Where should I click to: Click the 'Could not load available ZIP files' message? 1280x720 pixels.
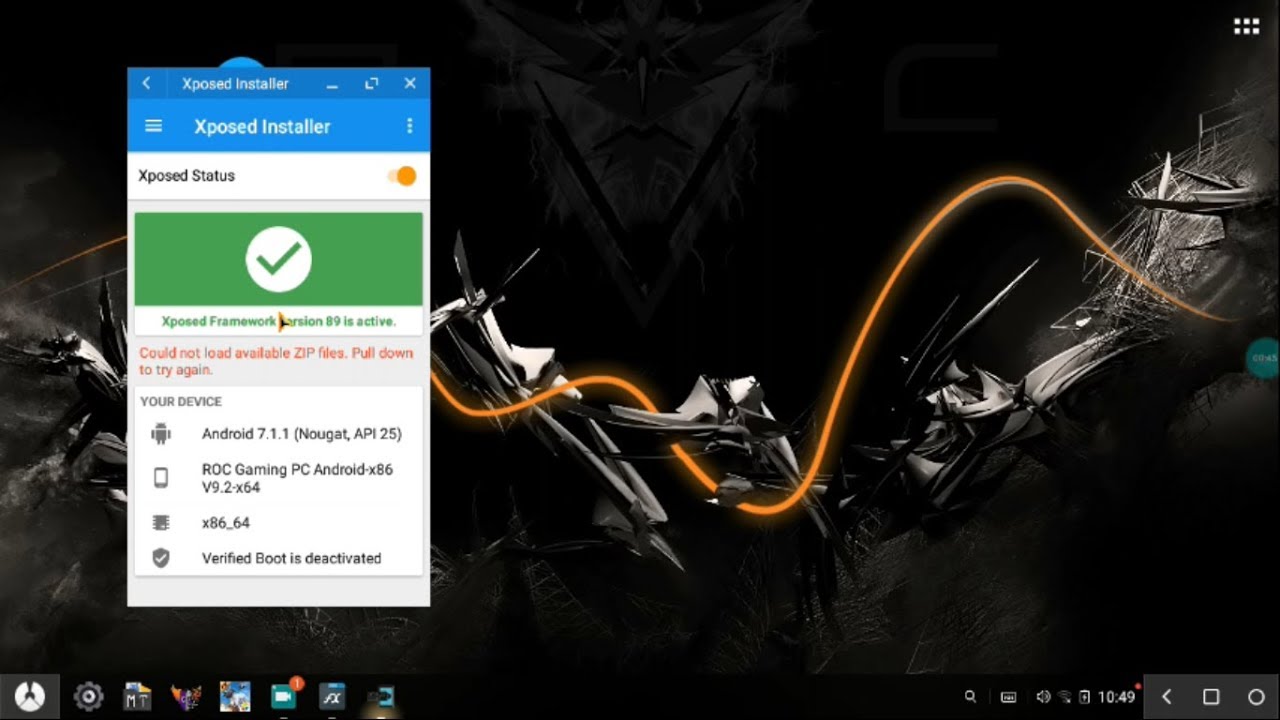pos(276,361)
